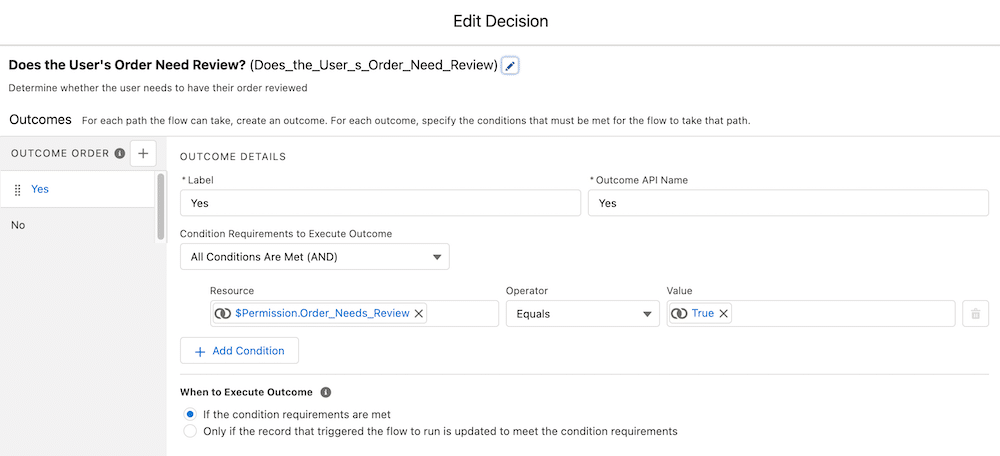Screen dimensions: 1000x456
Task: Click into the Label input field
Action: click(380, 203)
